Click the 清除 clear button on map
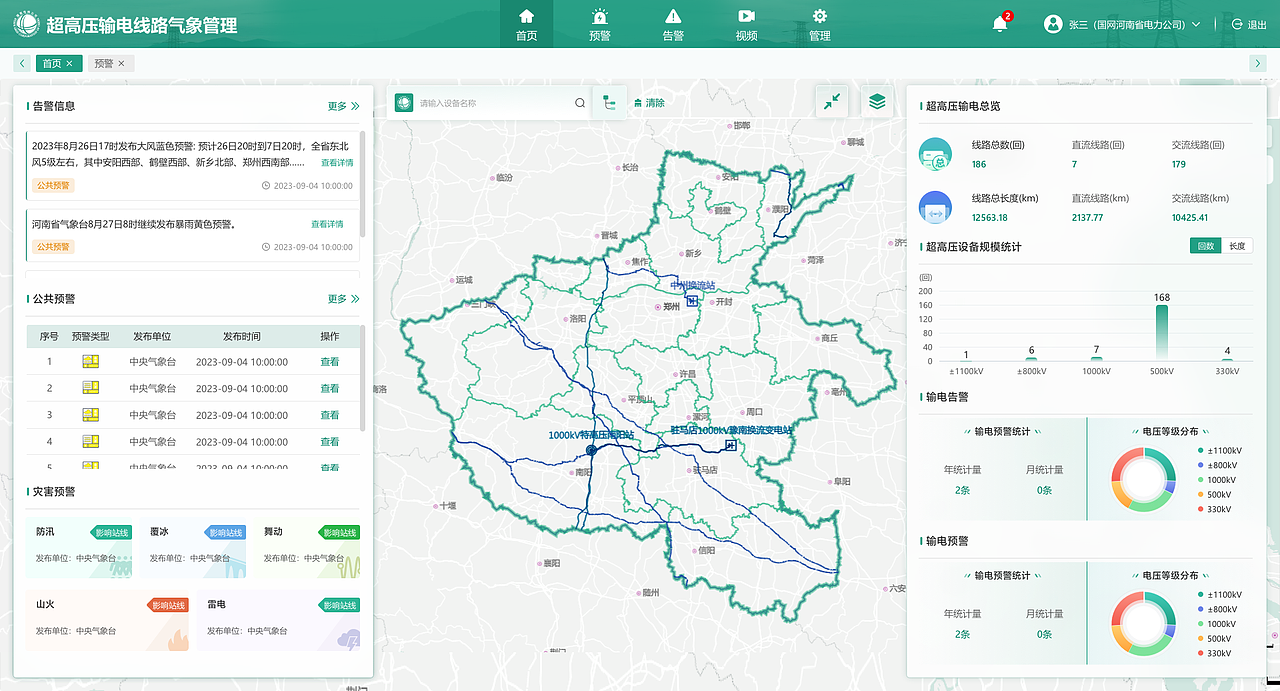1280x691 pixels. tap(649, 103)
